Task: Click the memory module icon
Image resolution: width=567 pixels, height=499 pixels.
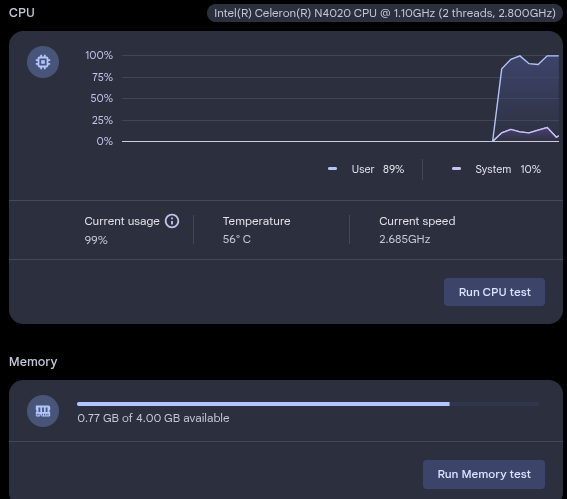Action: (x=43, y=411)
